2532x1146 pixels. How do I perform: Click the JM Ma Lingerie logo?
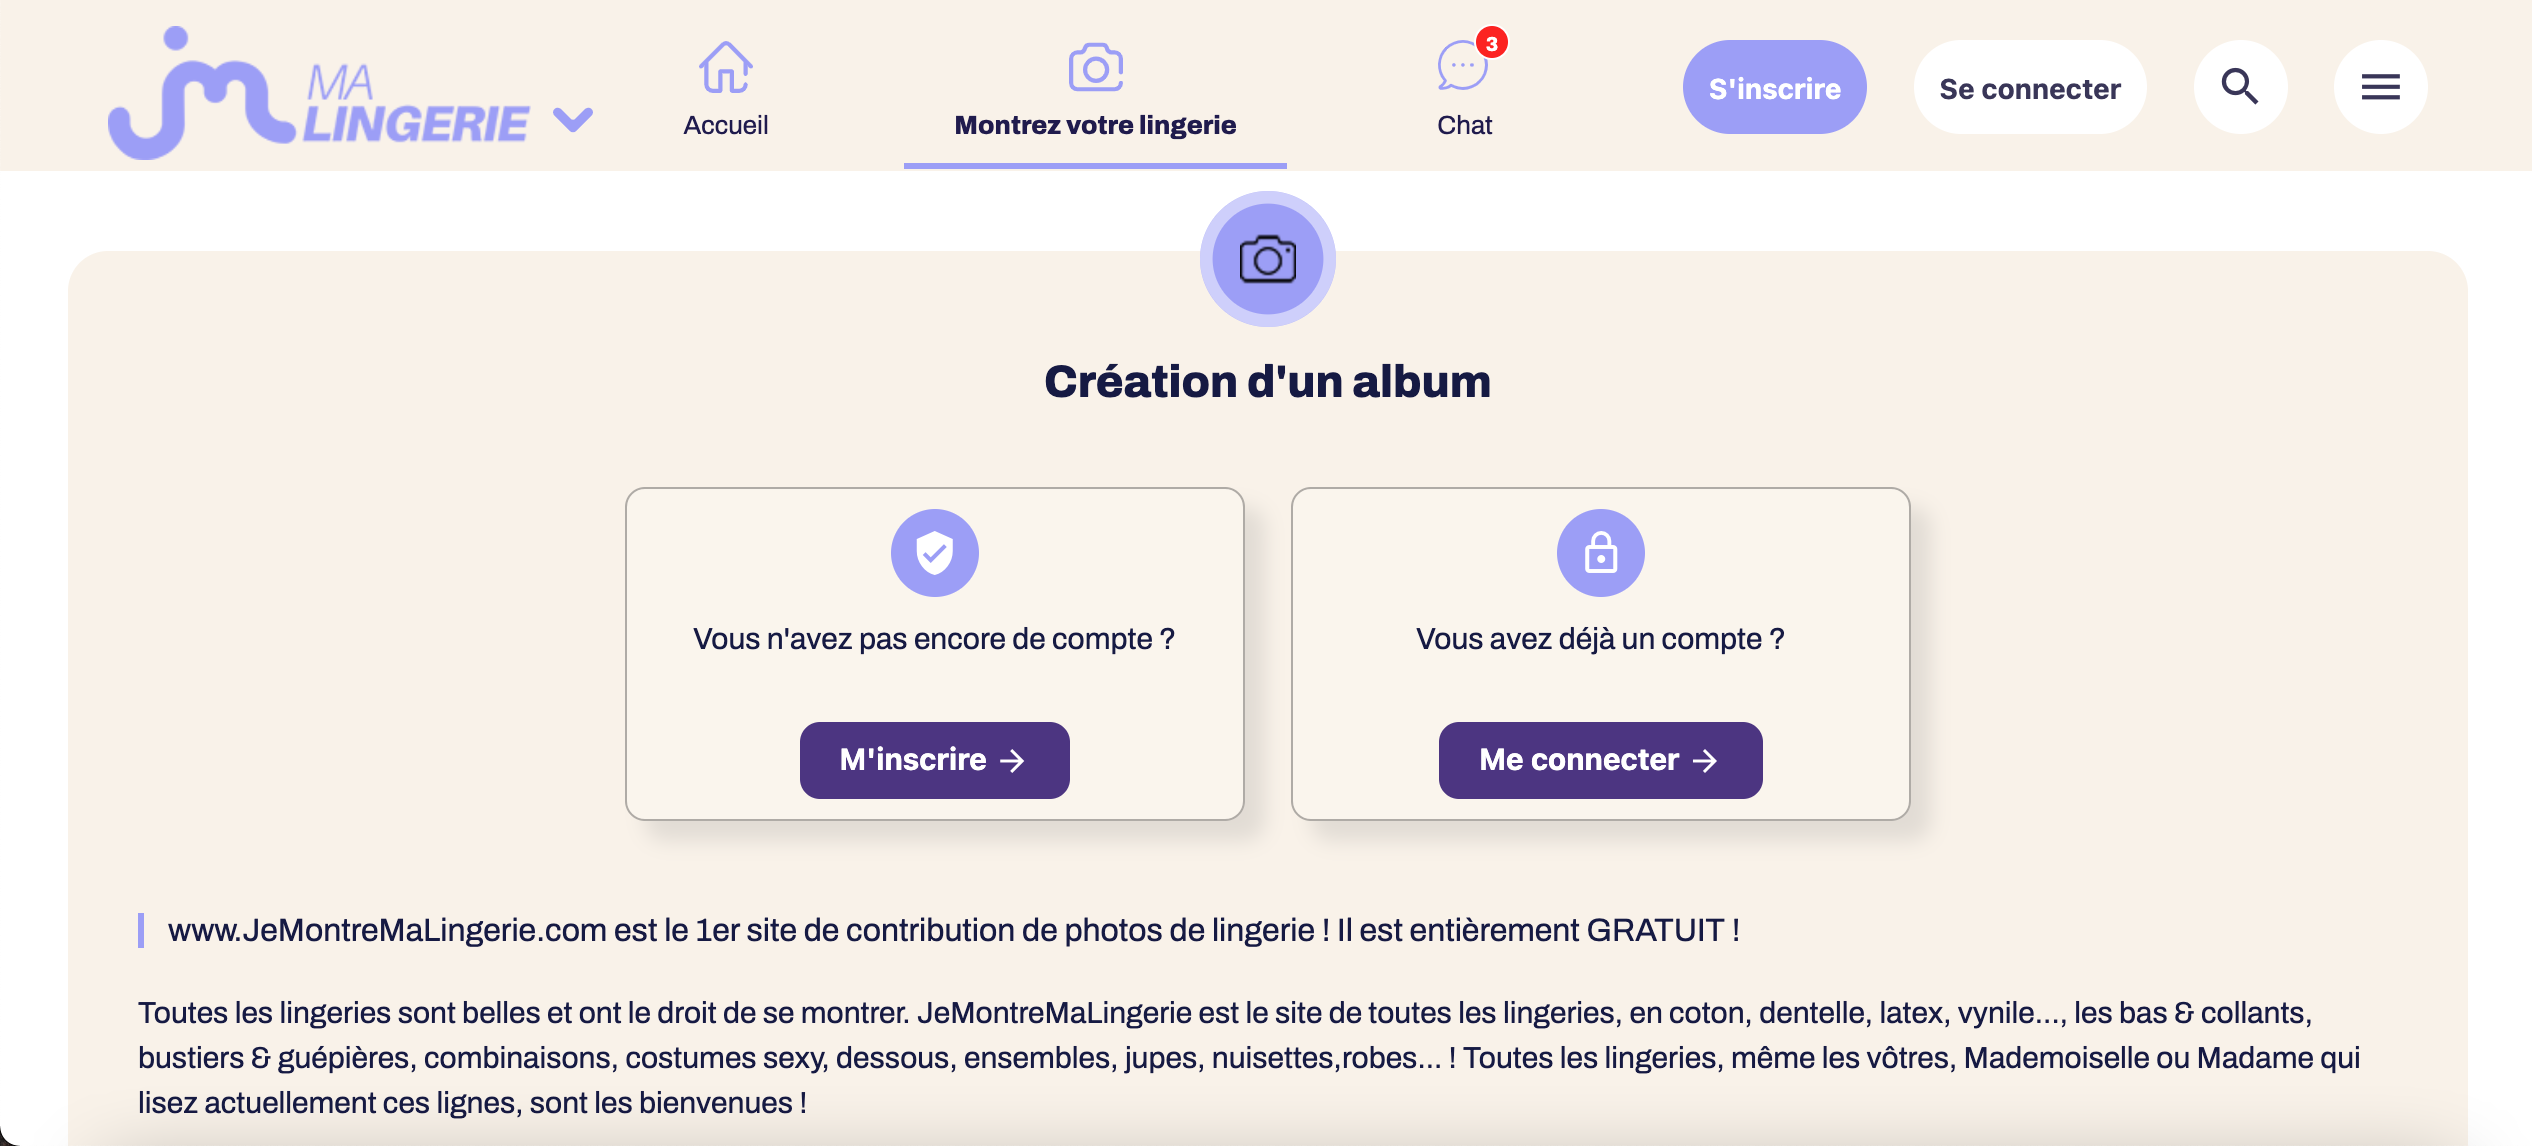point(318,95)
